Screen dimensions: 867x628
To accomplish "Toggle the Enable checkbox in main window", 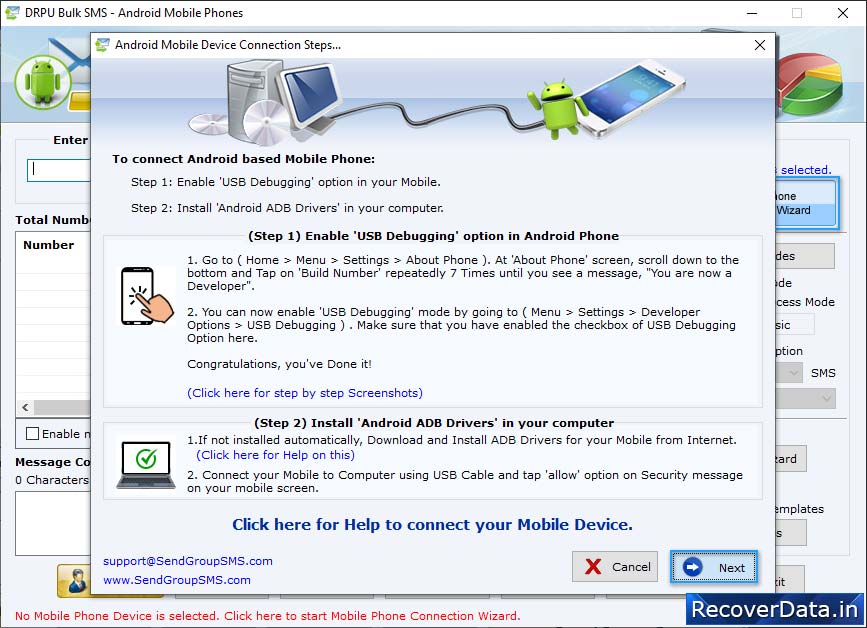I will pyautogui.click(x=33, y=433).
